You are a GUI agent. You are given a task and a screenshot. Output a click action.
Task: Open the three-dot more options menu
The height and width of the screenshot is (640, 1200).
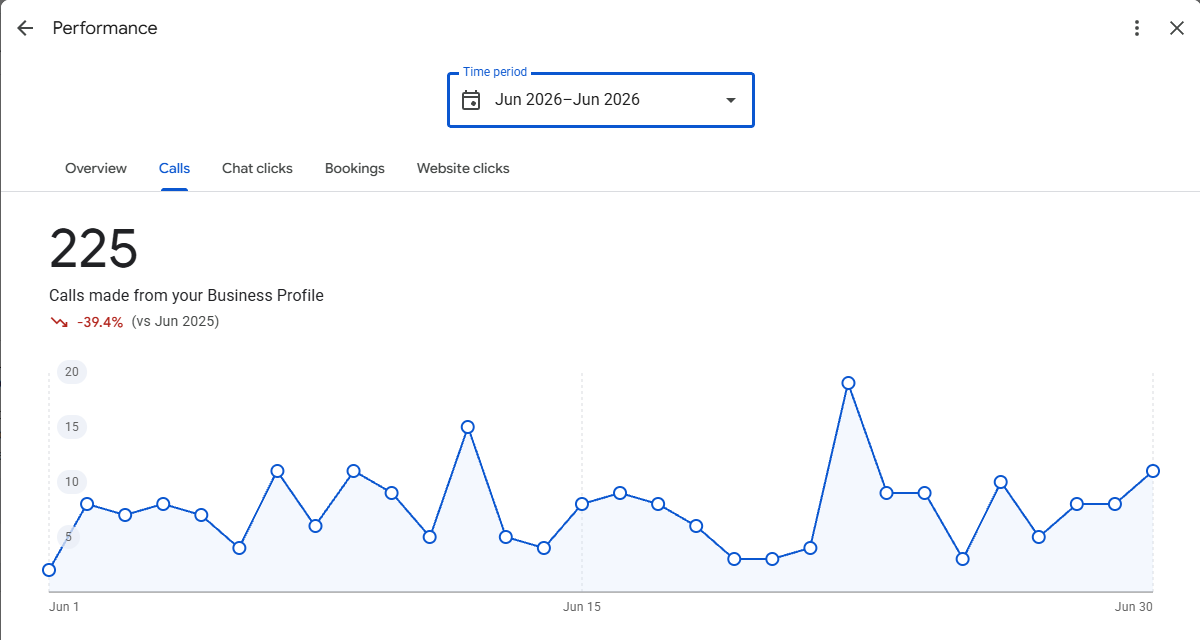[x=1136, y=28]
